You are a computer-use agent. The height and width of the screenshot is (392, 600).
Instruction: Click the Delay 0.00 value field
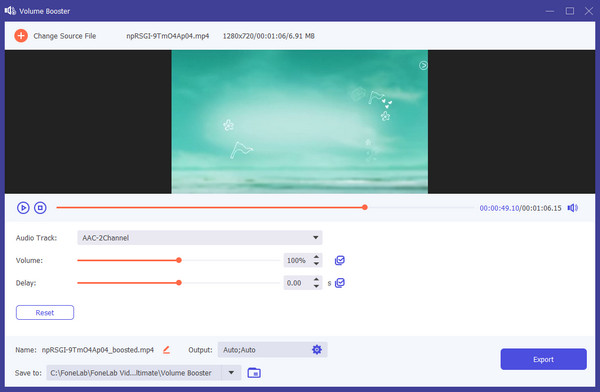[297, 283]
